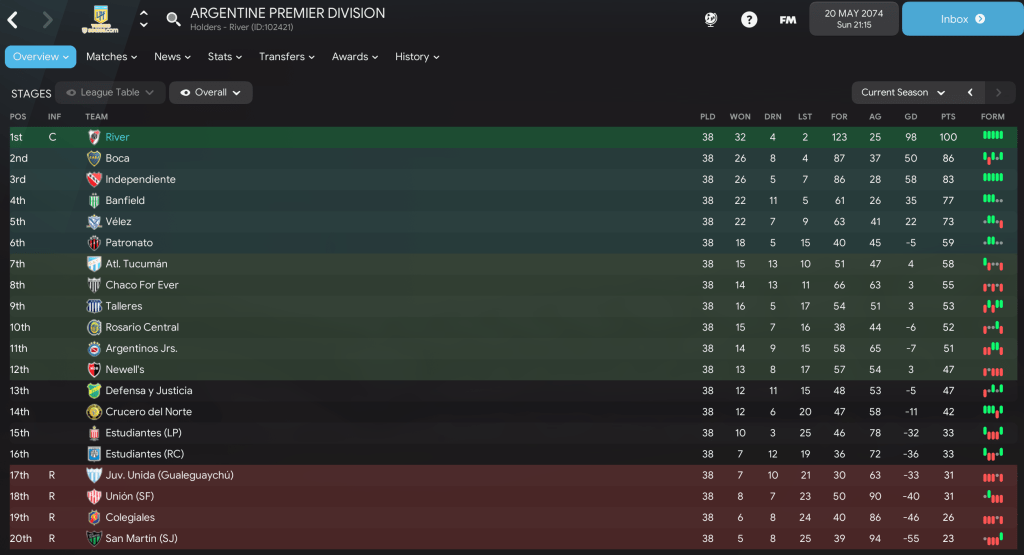The height and width of the screenshot is (555, 1024).
Task: Toggle the League Table view selector
Action: tap(110, 93)
